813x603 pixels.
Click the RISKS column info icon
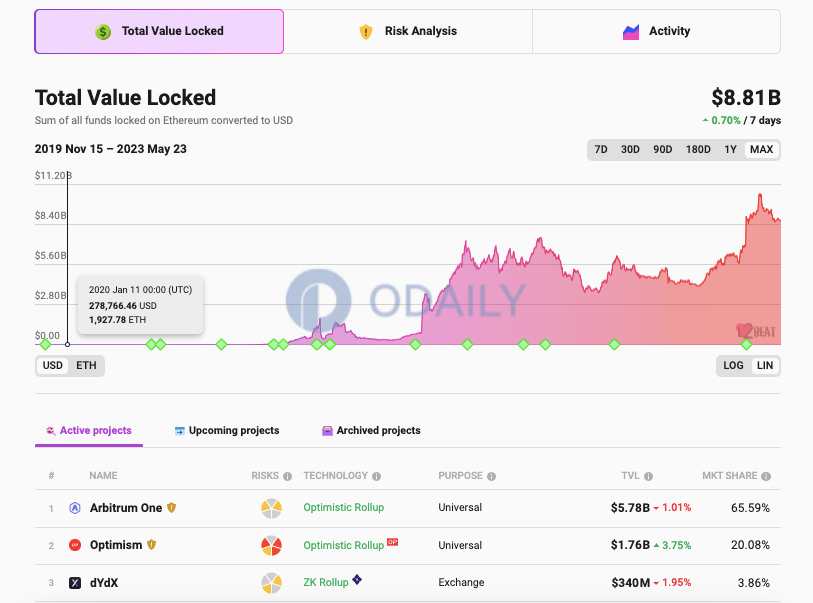point(287,476)
